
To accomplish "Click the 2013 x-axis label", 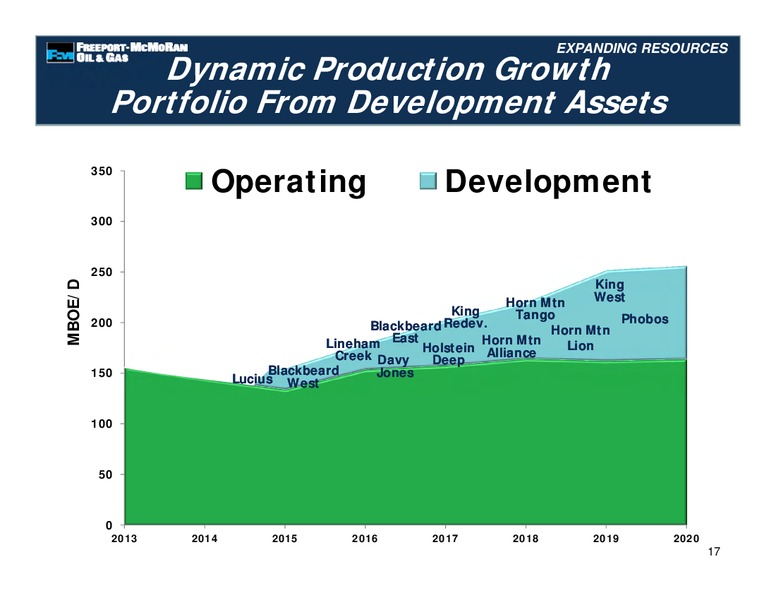I will pos(124,539).
